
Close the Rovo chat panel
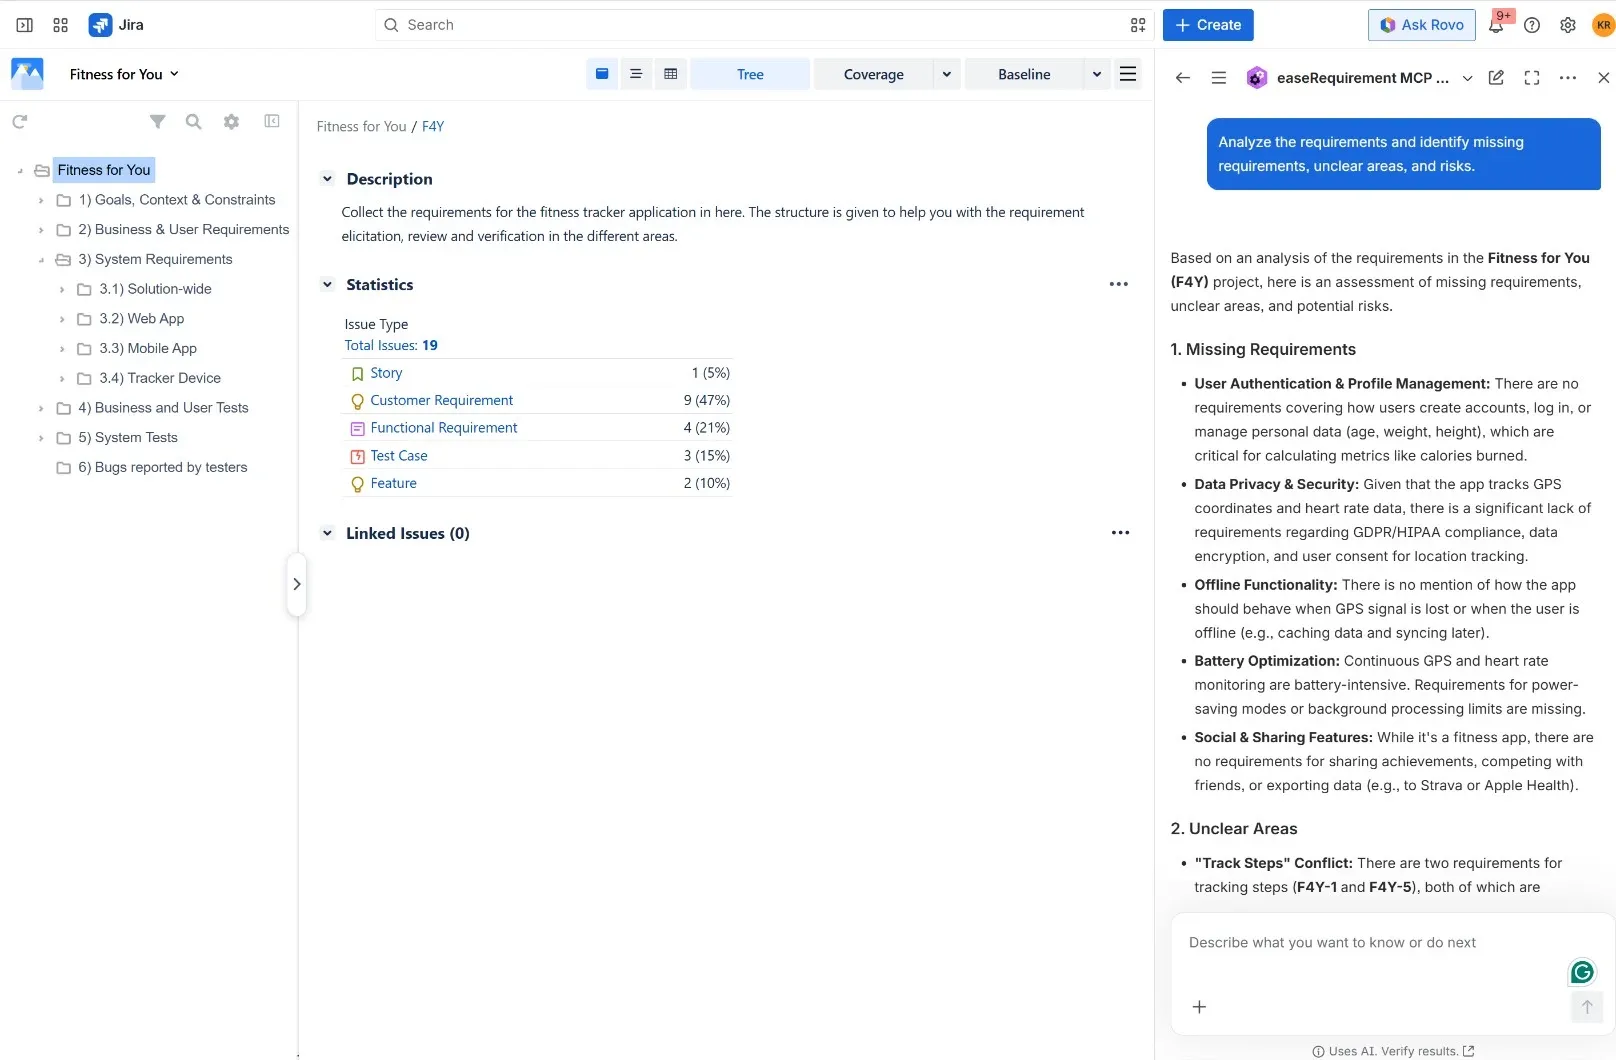(1604, 78)
